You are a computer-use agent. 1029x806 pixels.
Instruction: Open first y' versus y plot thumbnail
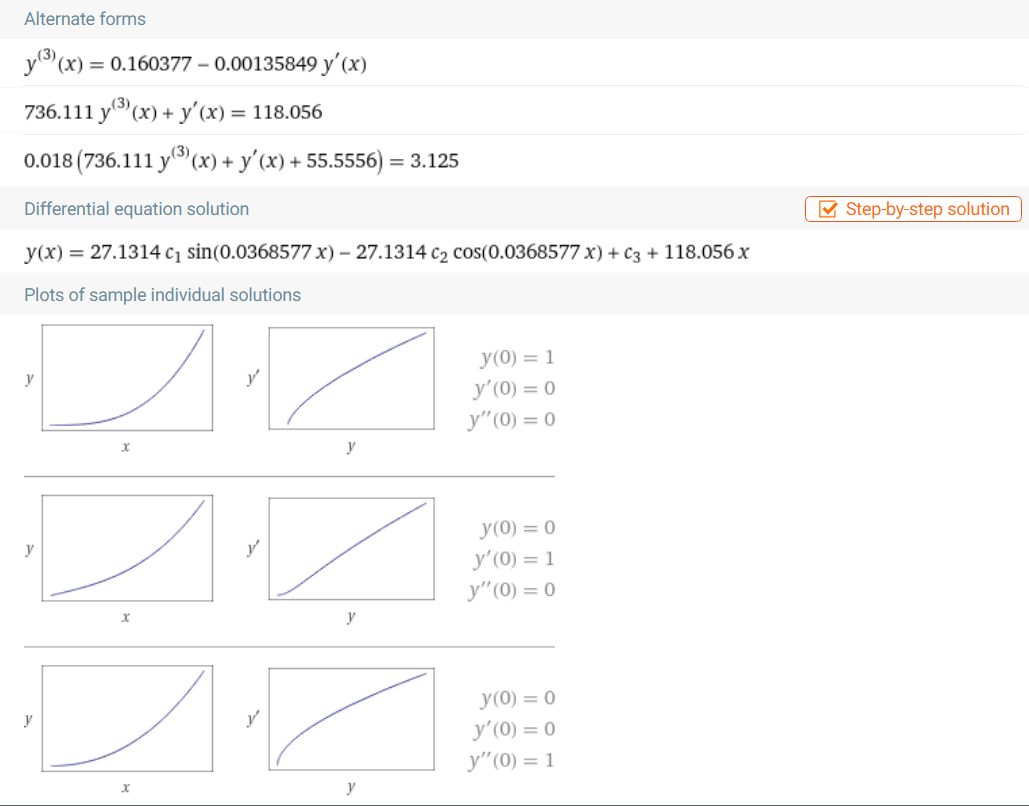352,379
